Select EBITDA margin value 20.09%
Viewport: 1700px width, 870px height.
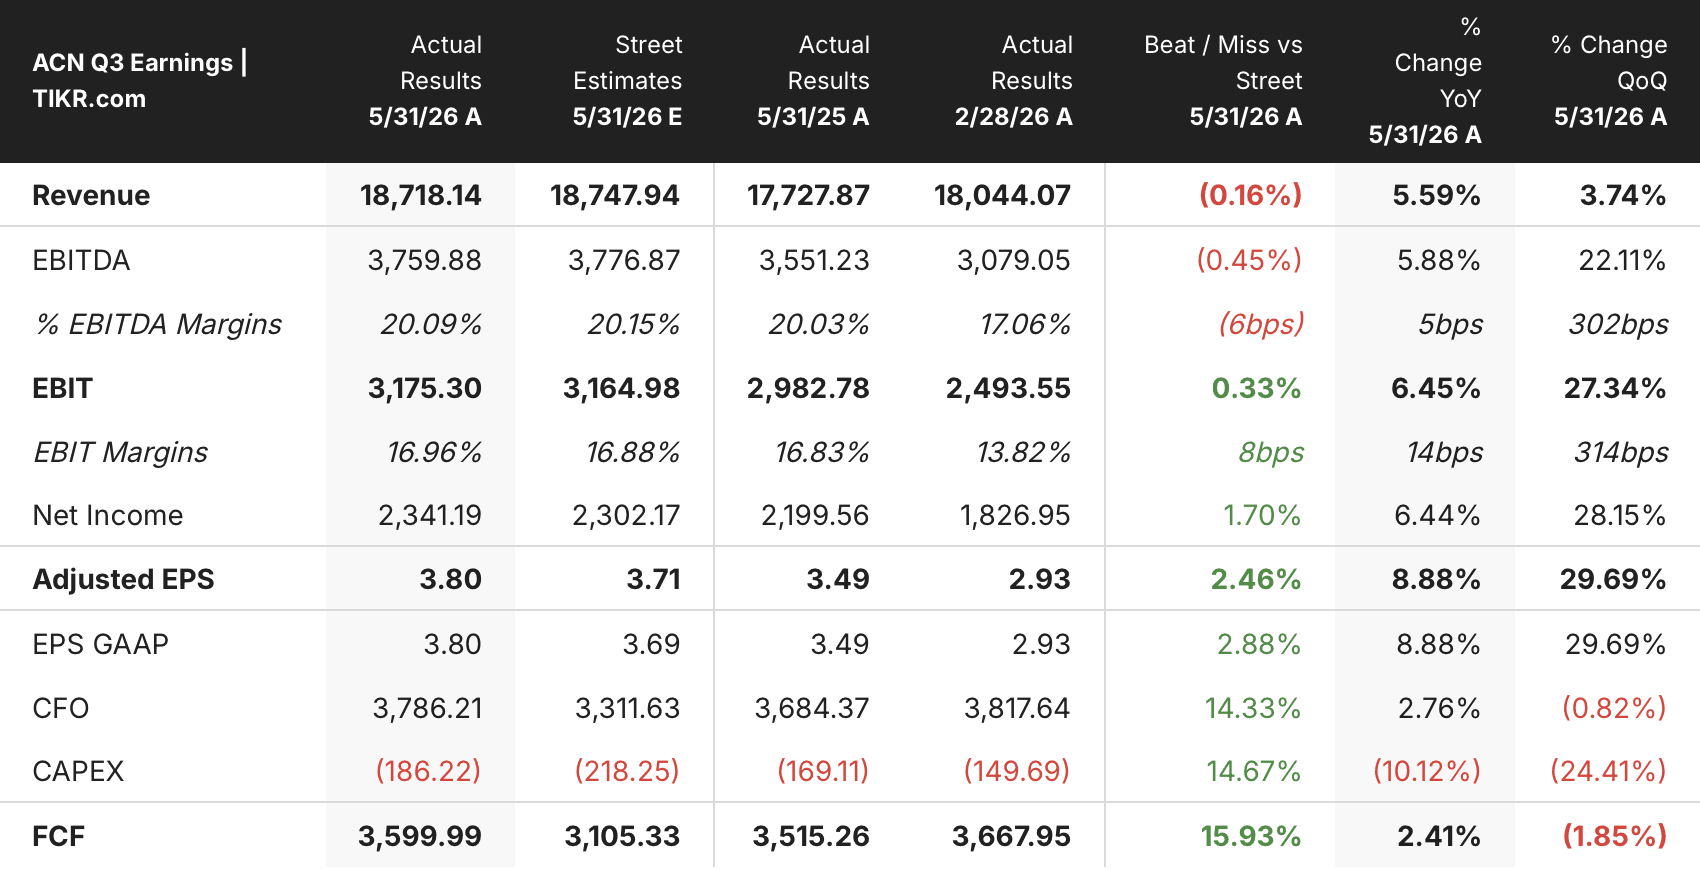(431, 324)
